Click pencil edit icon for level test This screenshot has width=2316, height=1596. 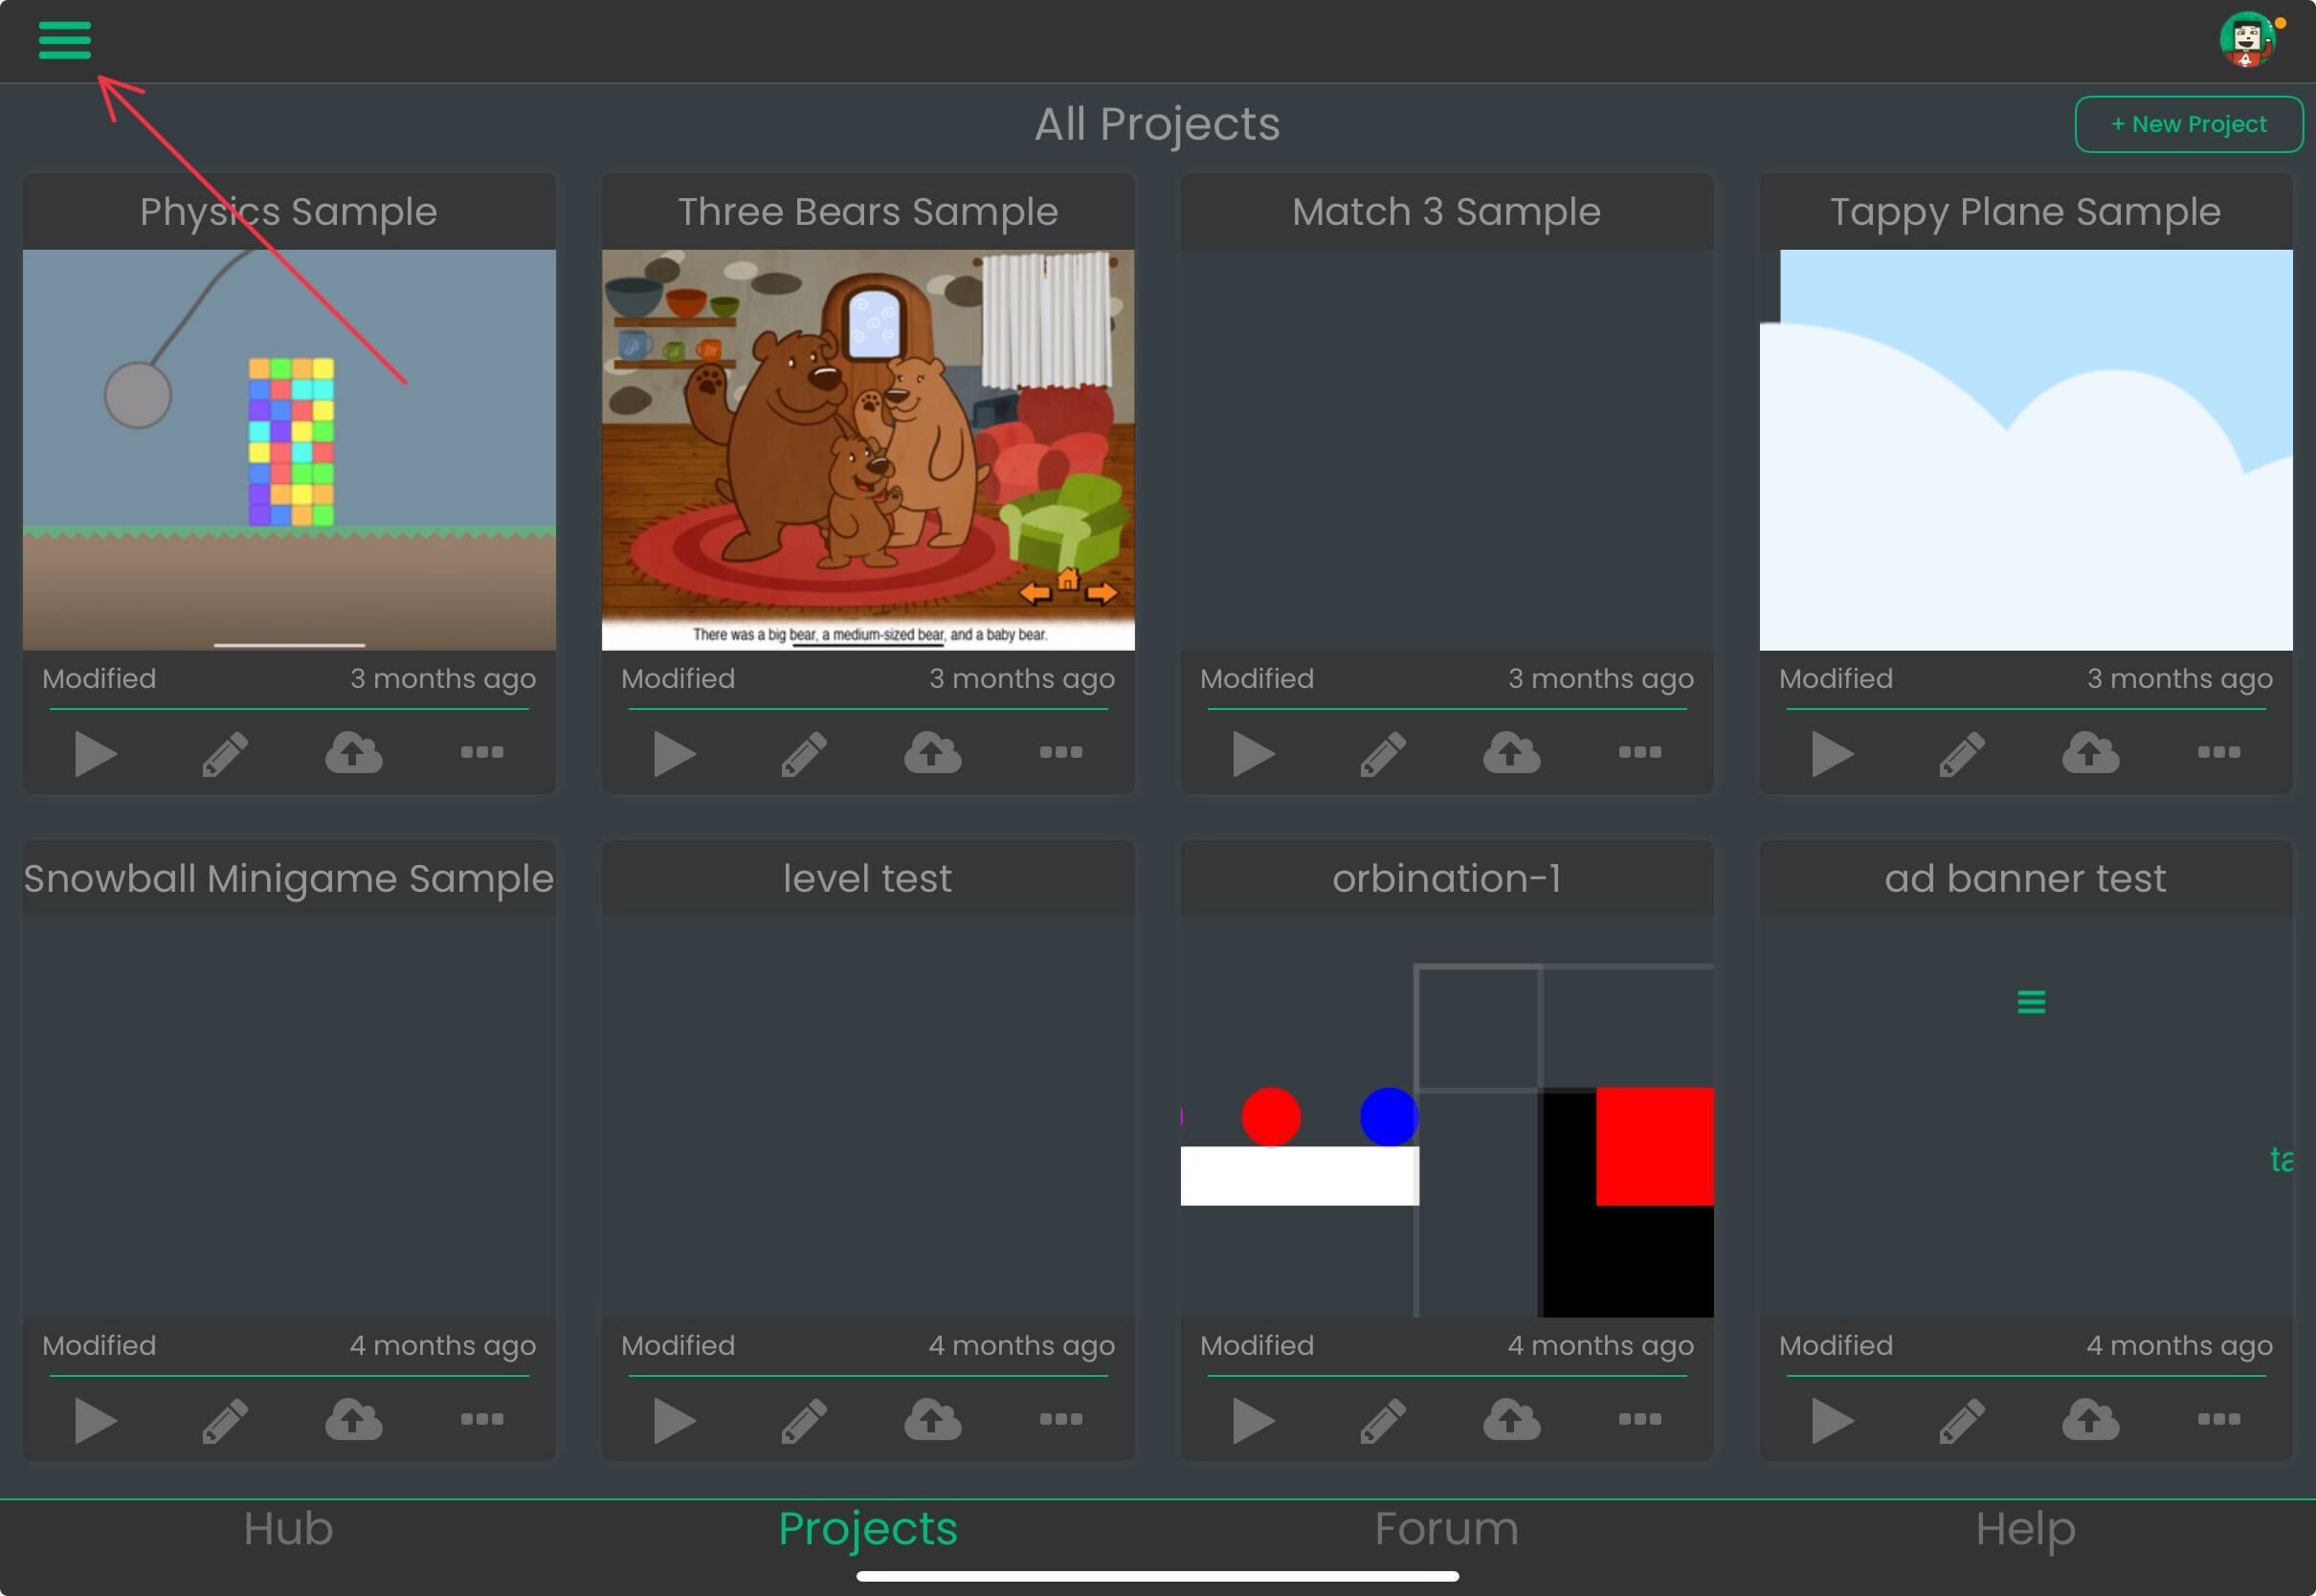tap(804, 1420)
